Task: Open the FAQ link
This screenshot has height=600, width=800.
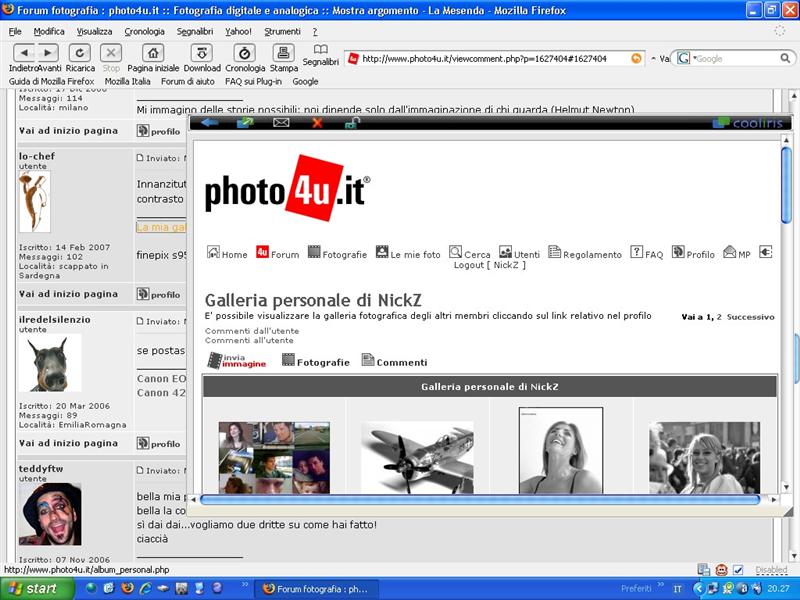Action: 647,253
